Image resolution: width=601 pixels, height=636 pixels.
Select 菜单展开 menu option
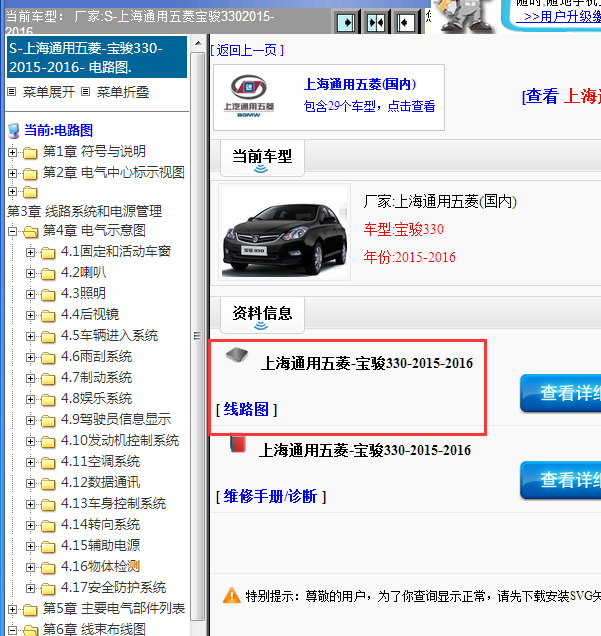click(x=49, y=92)
